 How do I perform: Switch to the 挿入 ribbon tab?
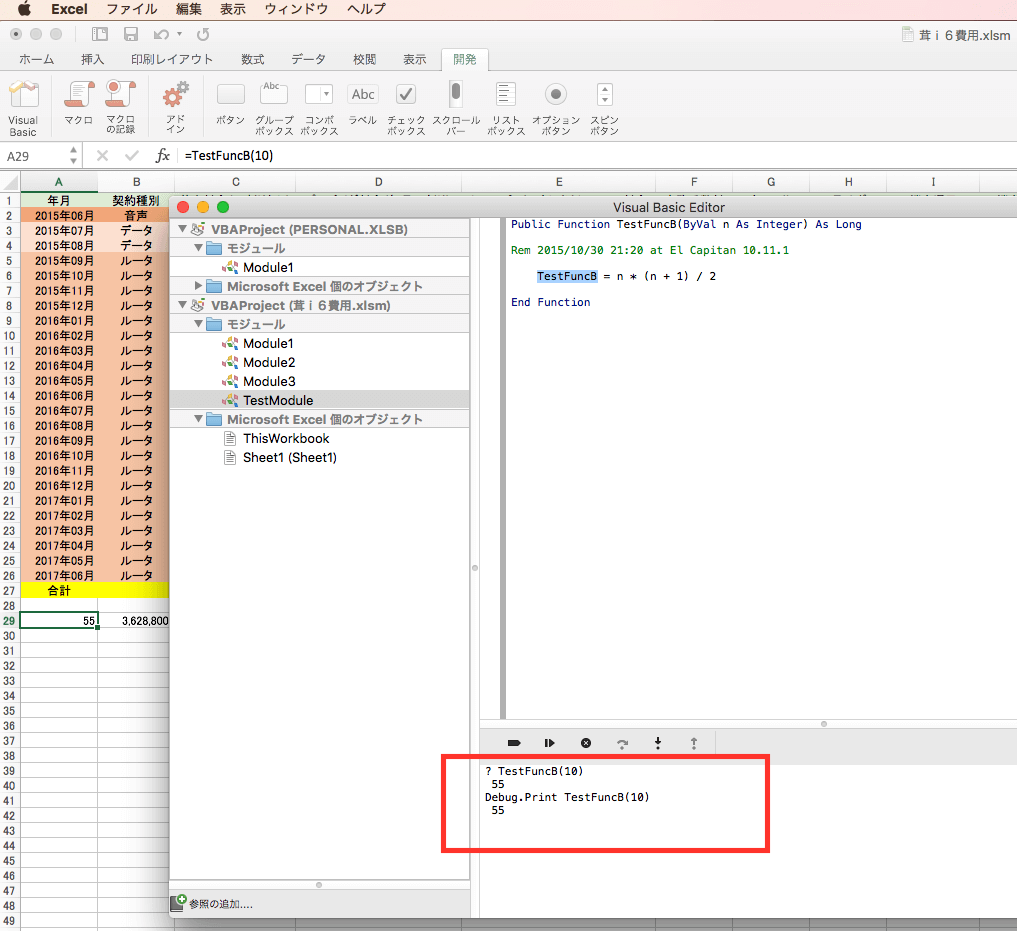tap(93, 59)
